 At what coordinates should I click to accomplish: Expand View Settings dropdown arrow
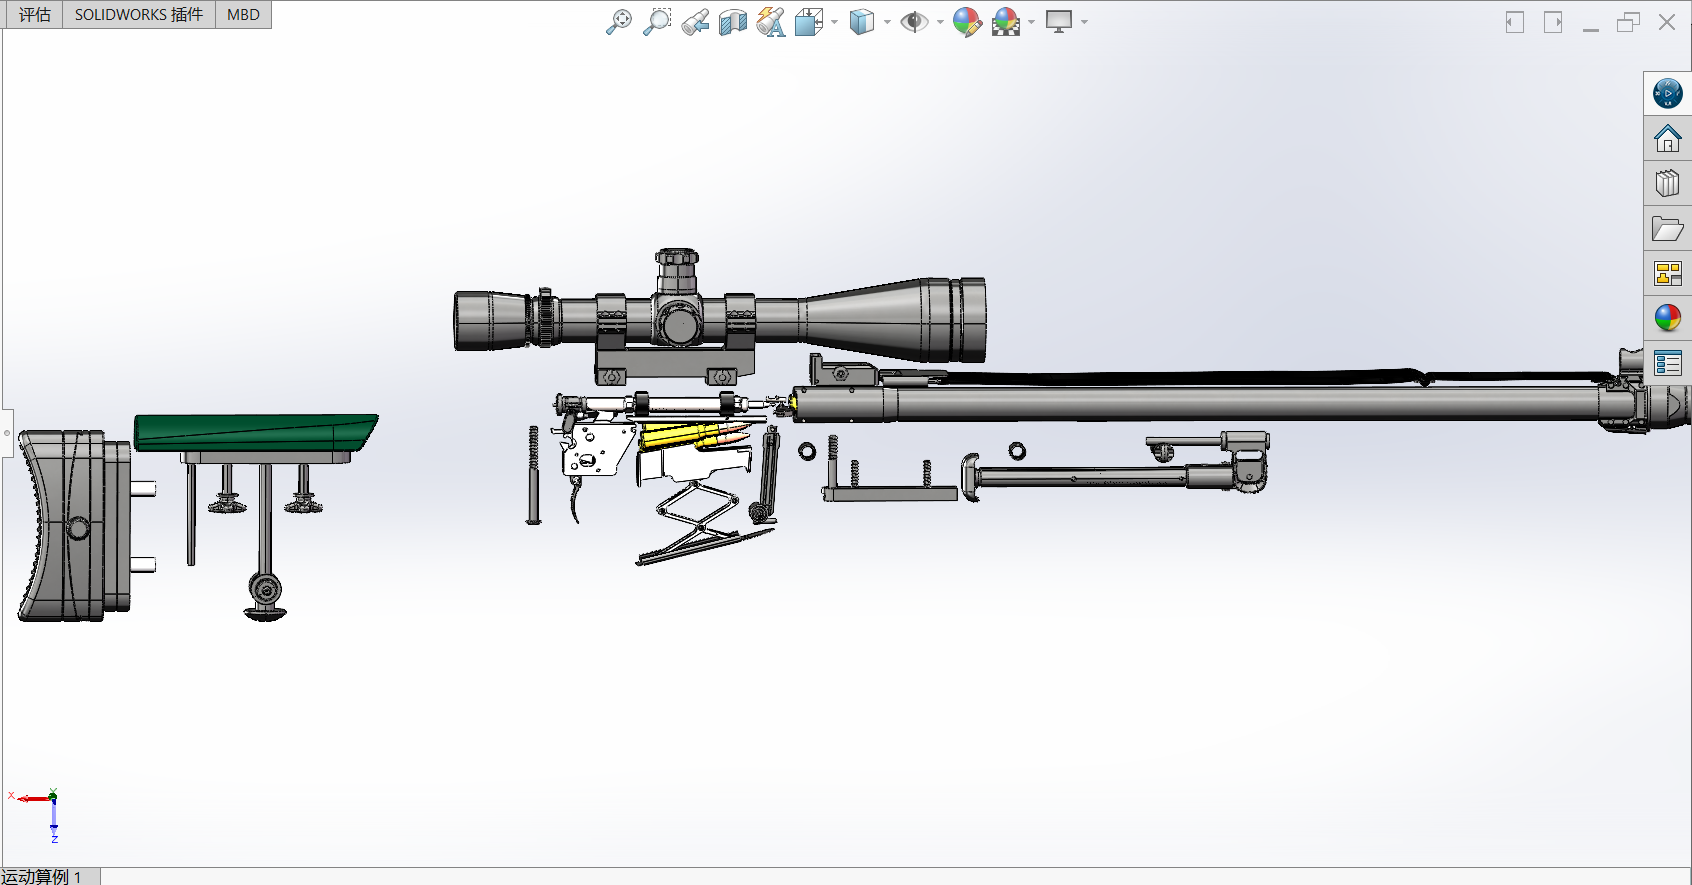[x=1084, y=22]
